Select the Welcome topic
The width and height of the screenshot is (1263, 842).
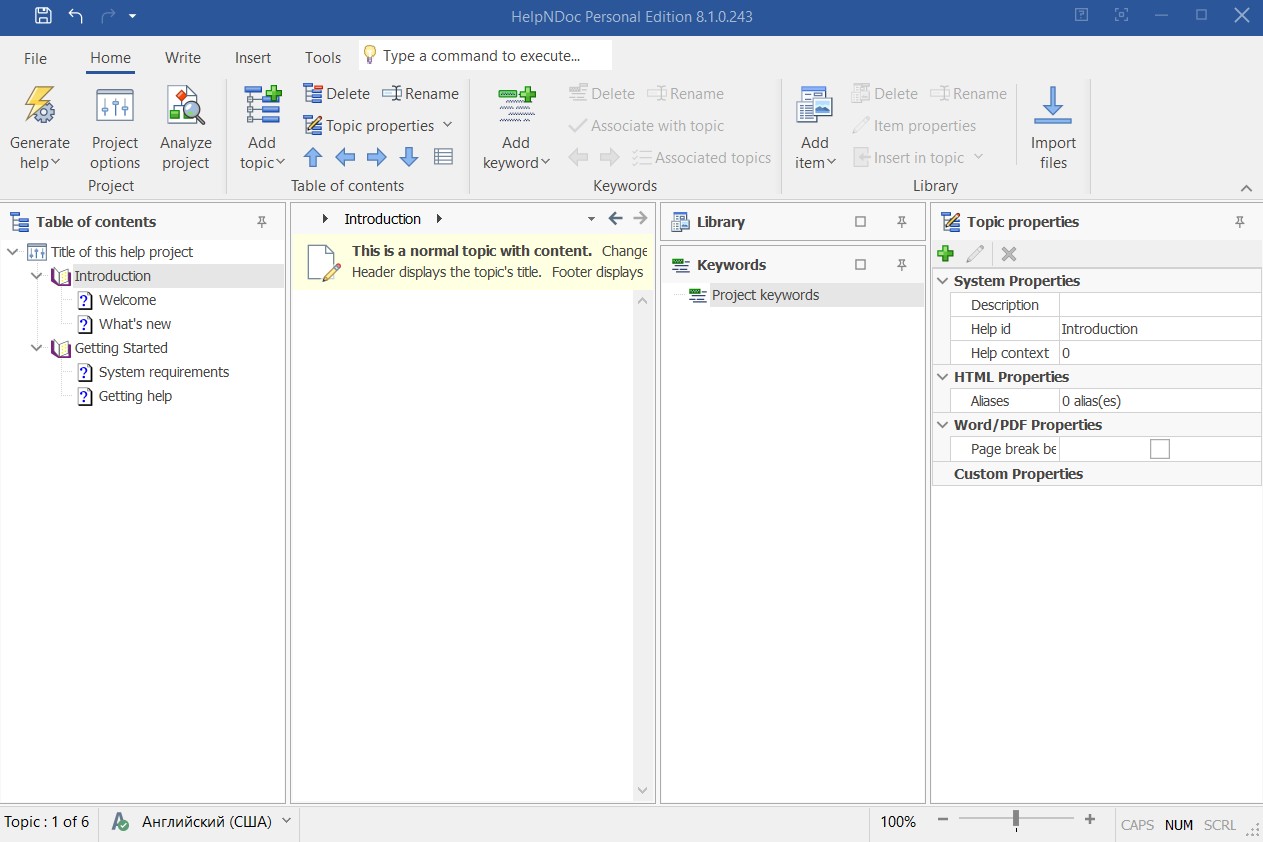[x=127, y=300]
